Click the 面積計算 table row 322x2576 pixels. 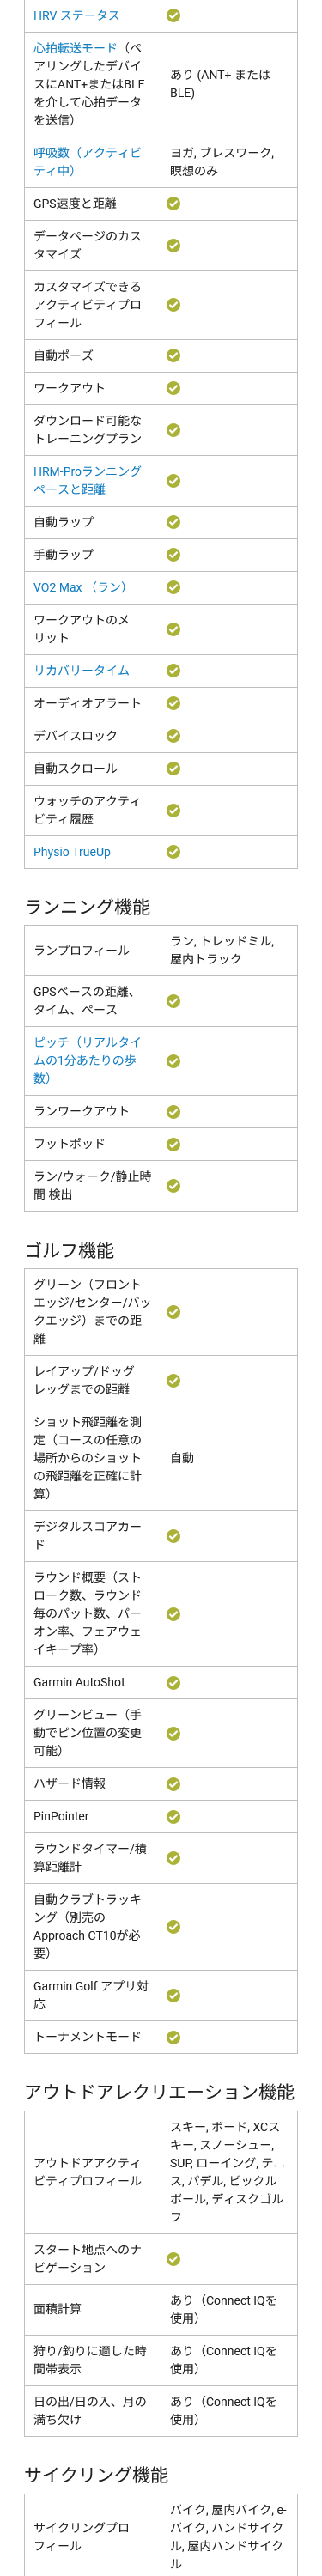pyautogui.click(x=161, y=2309)
